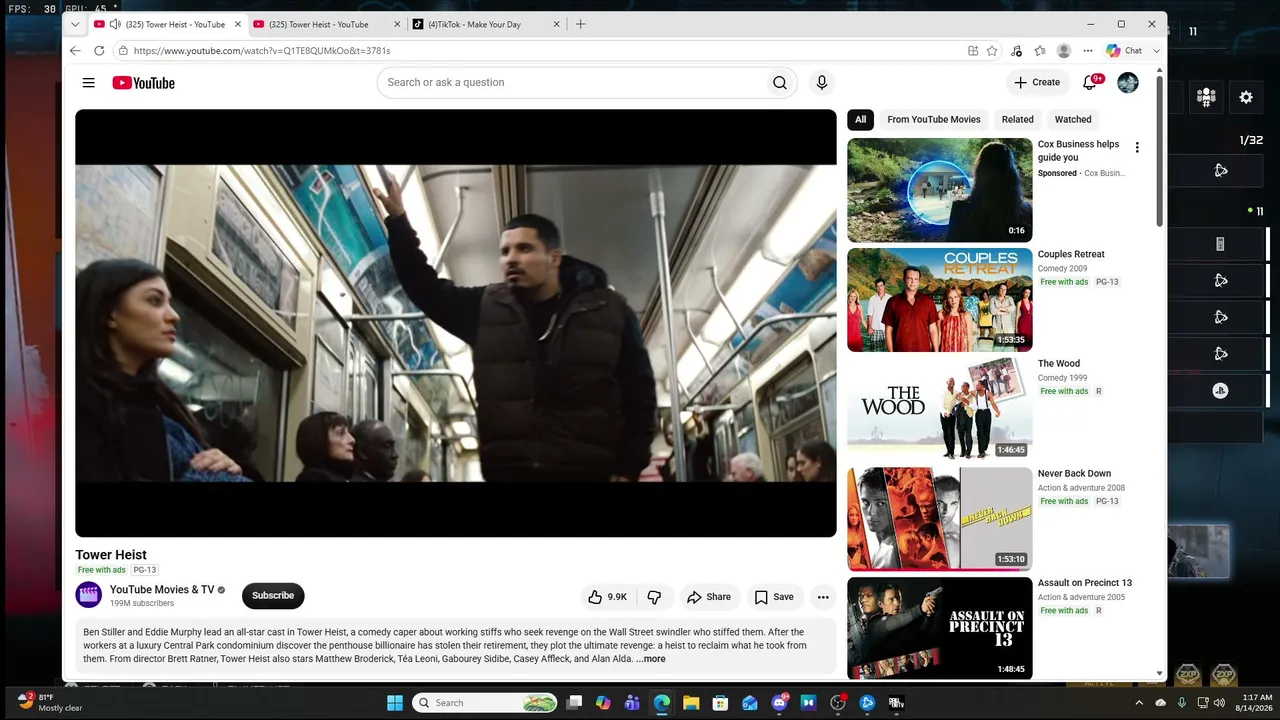Open the YouTube account avatar menu
Viewport: 1280px width, 720px height.
(1128, 83)
